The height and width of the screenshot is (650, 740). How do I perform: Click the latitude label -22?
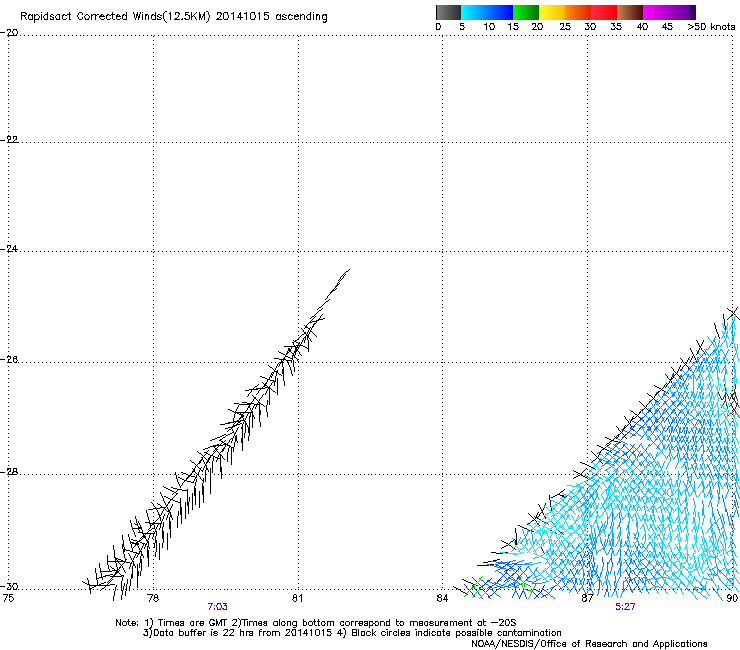(x=9, y=139)
